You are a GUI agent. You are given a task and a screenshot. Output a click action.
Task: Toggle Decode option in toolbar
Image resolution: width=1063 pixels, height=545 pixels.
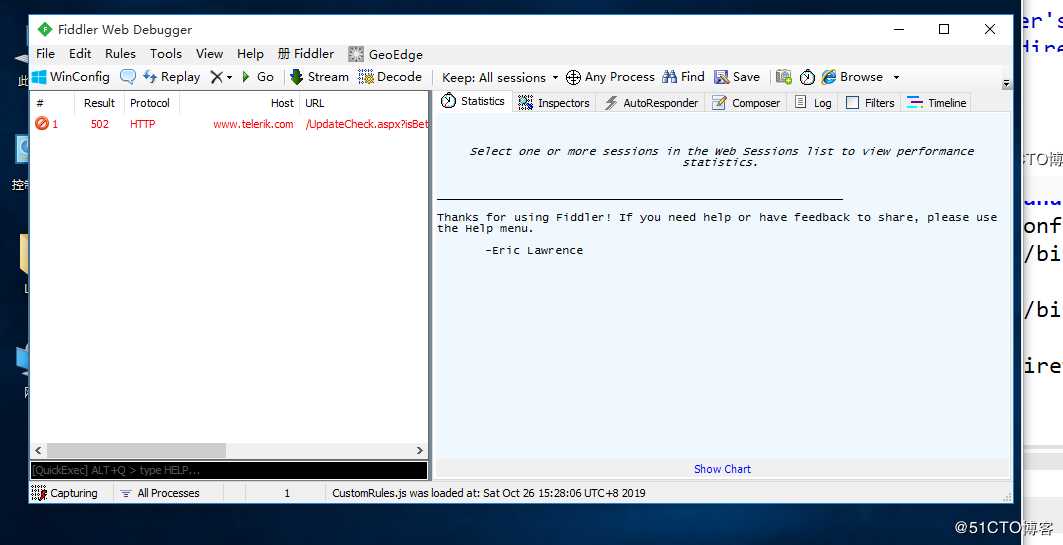coord(390,77)
